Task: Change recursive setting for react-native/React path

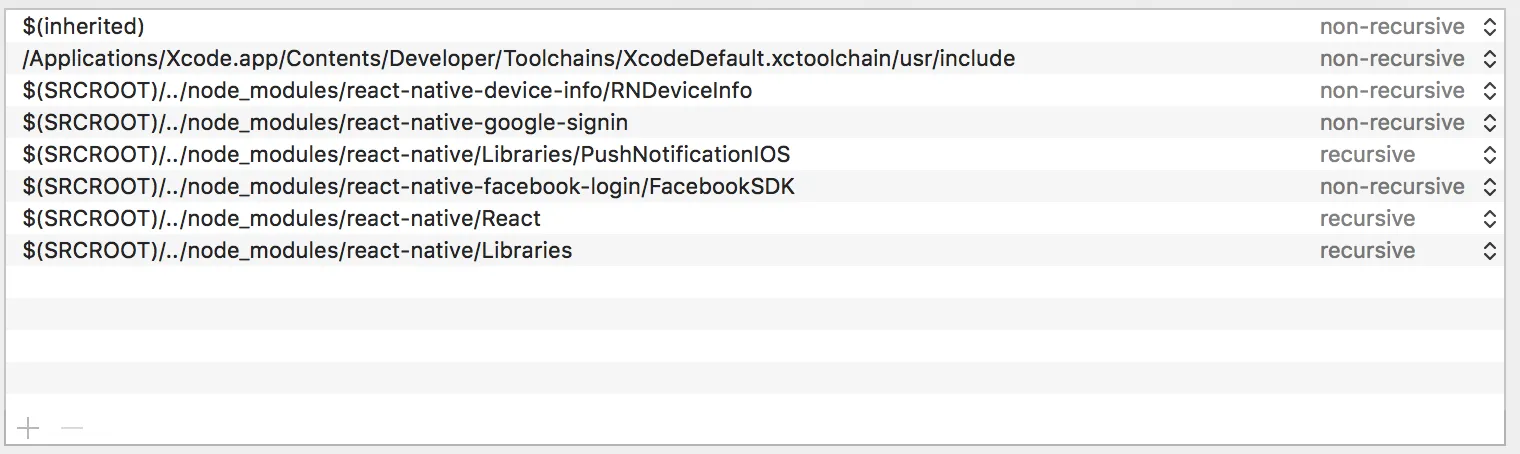Action: (1489, 219)
